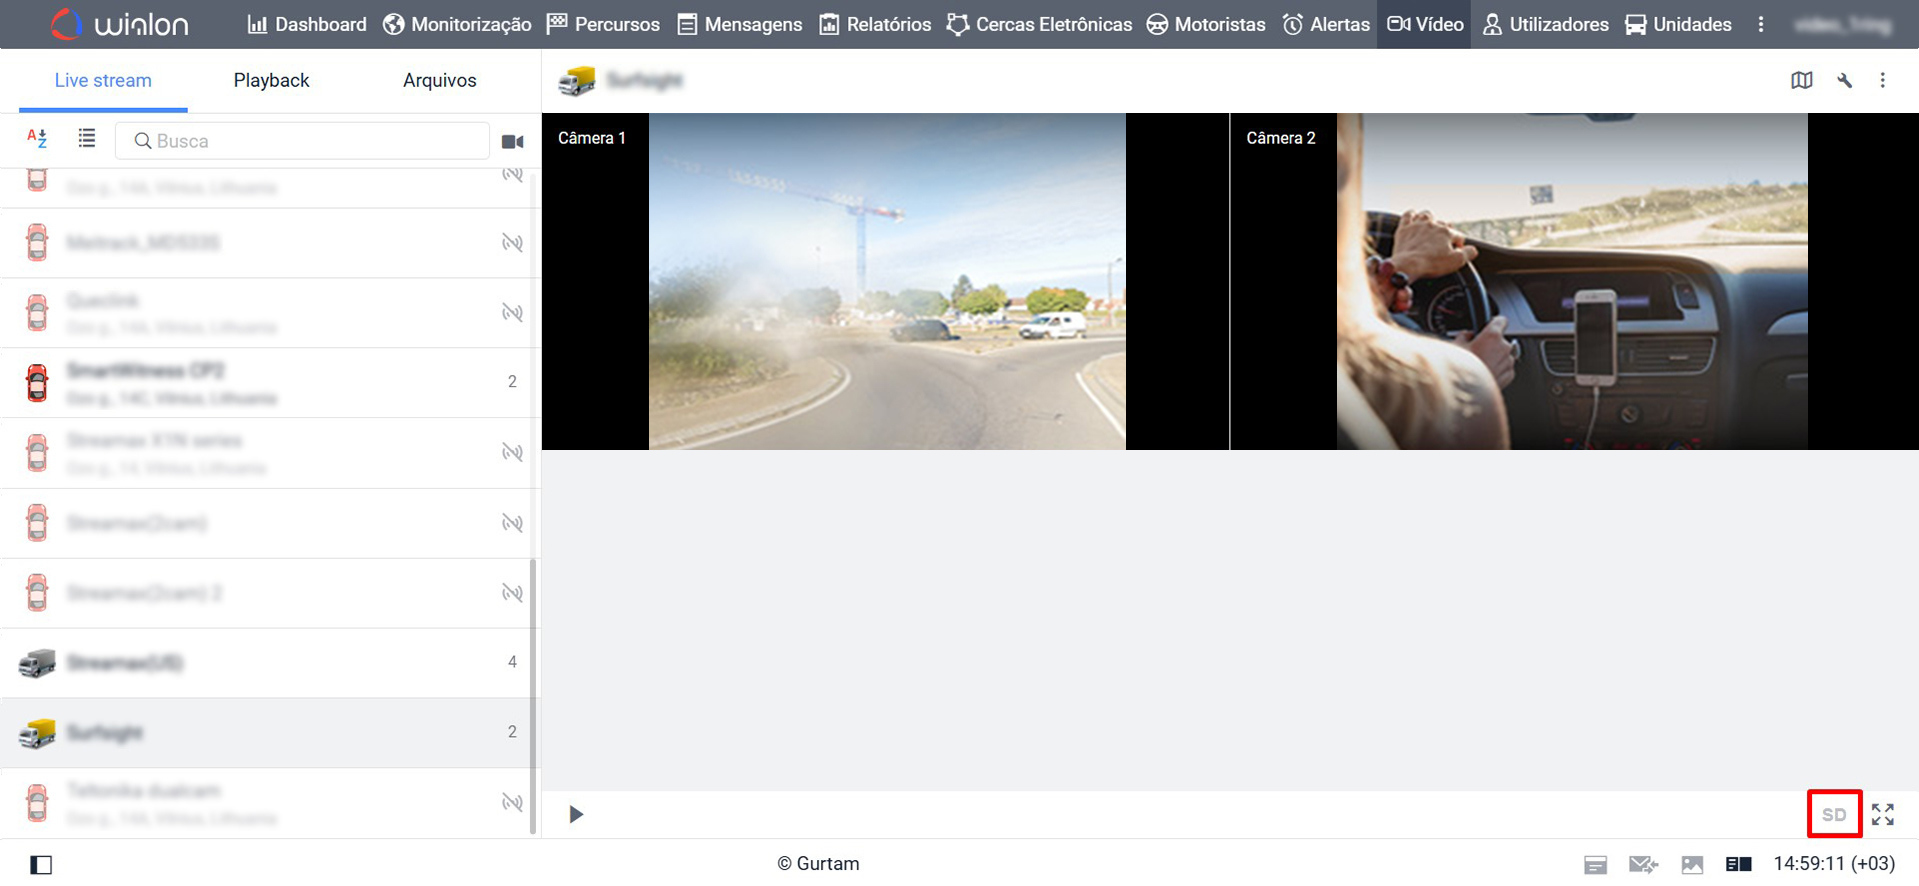The width and height of the screenshot is (1919, 886).
Task: Open the wrench settings icon
Action: tap(1844, 81)
